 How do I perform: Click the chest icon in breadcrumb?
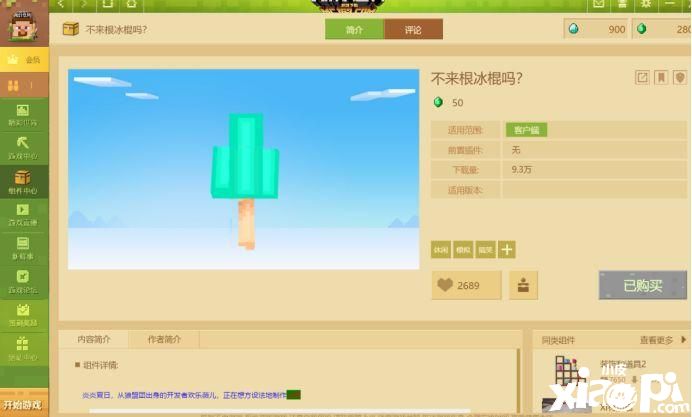coord(71,29)
